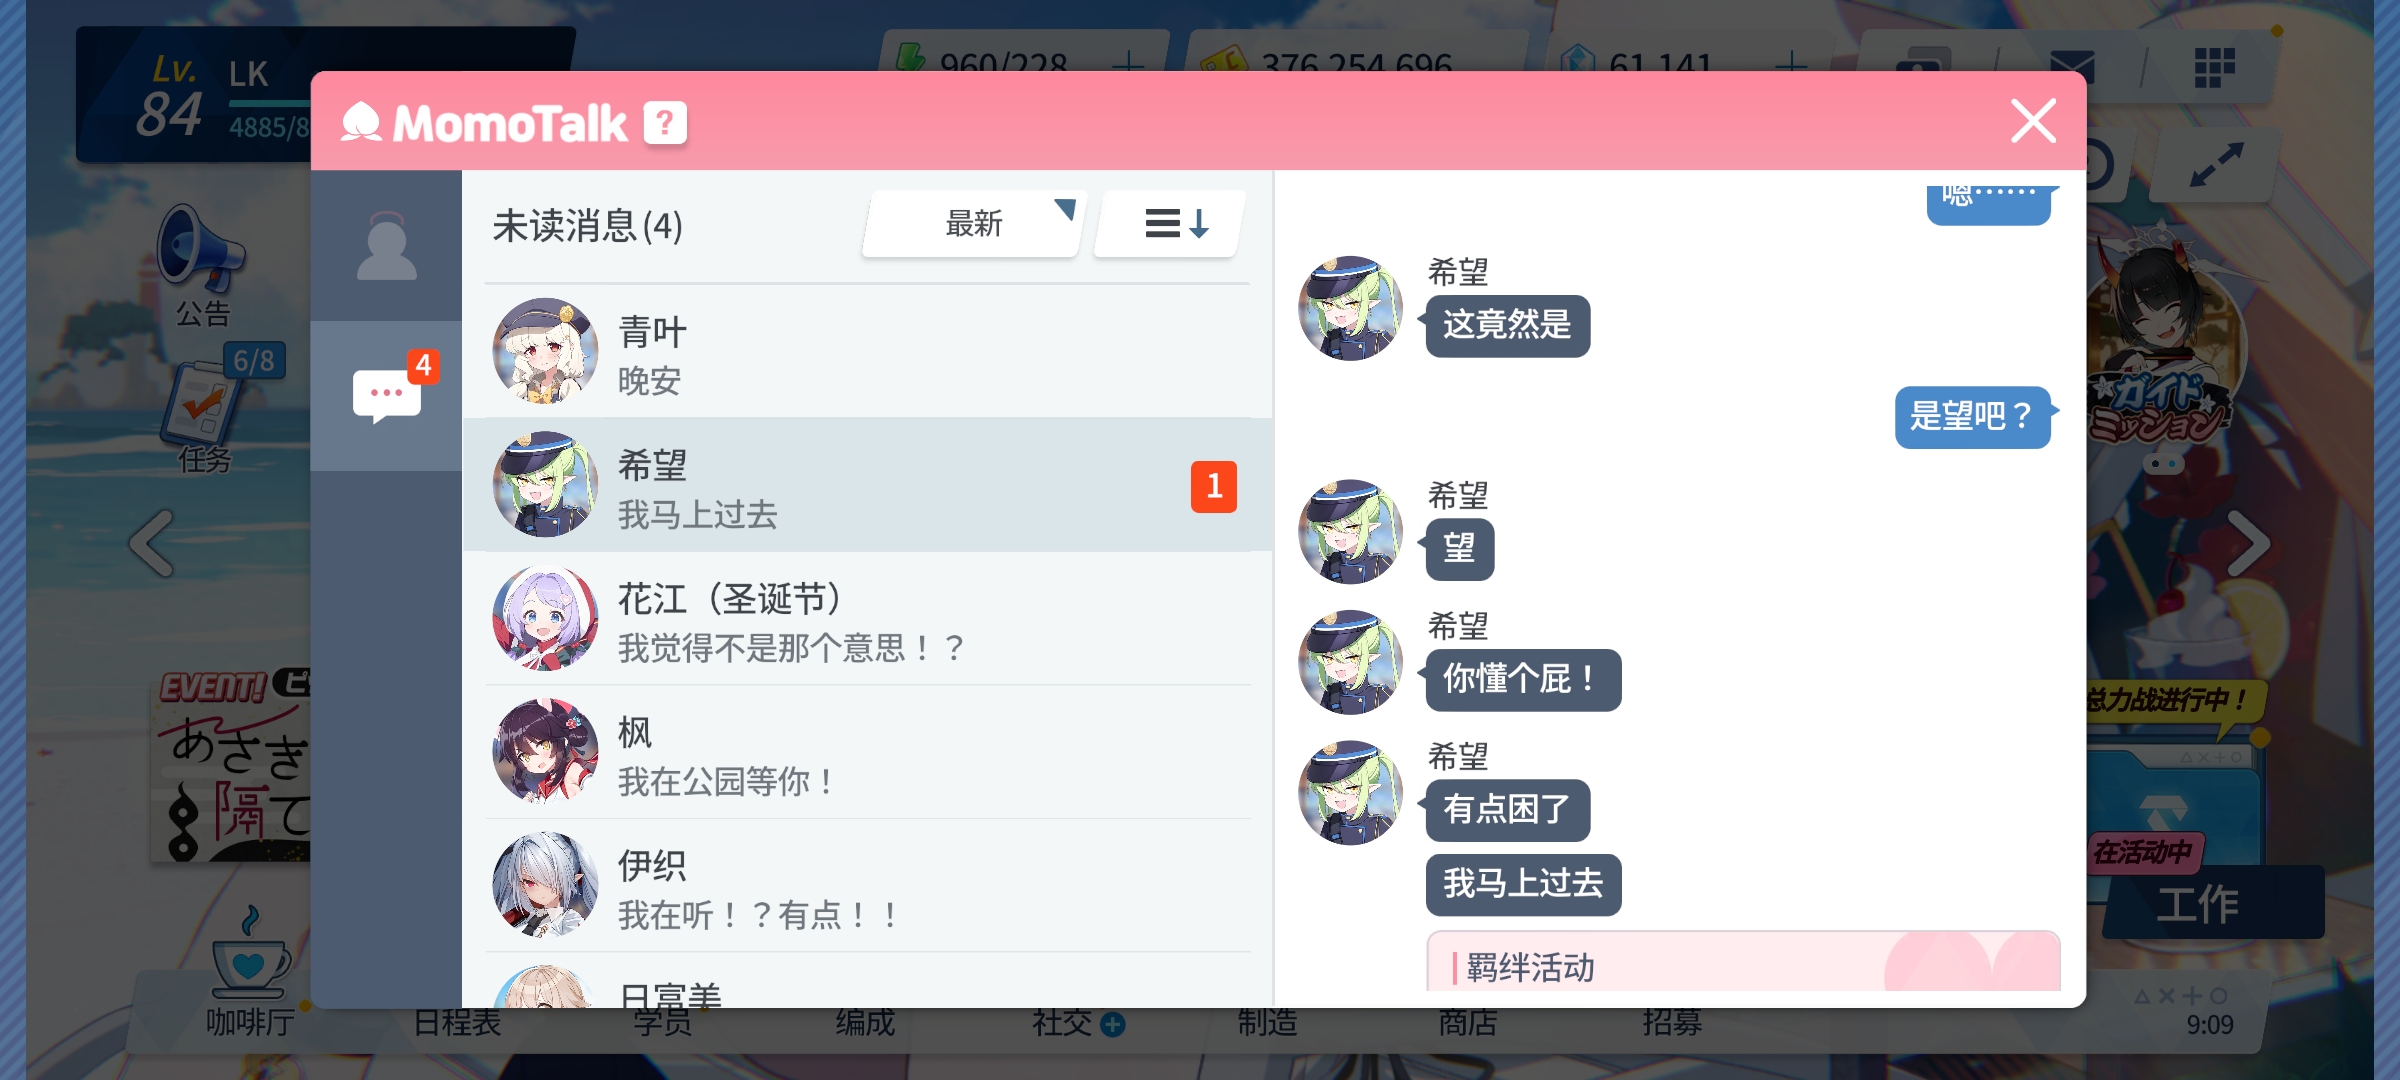Viewport: 2400px width, 1080px height.
Task: Open the grid menu icon at the top right
Action: coord(2214,66)
